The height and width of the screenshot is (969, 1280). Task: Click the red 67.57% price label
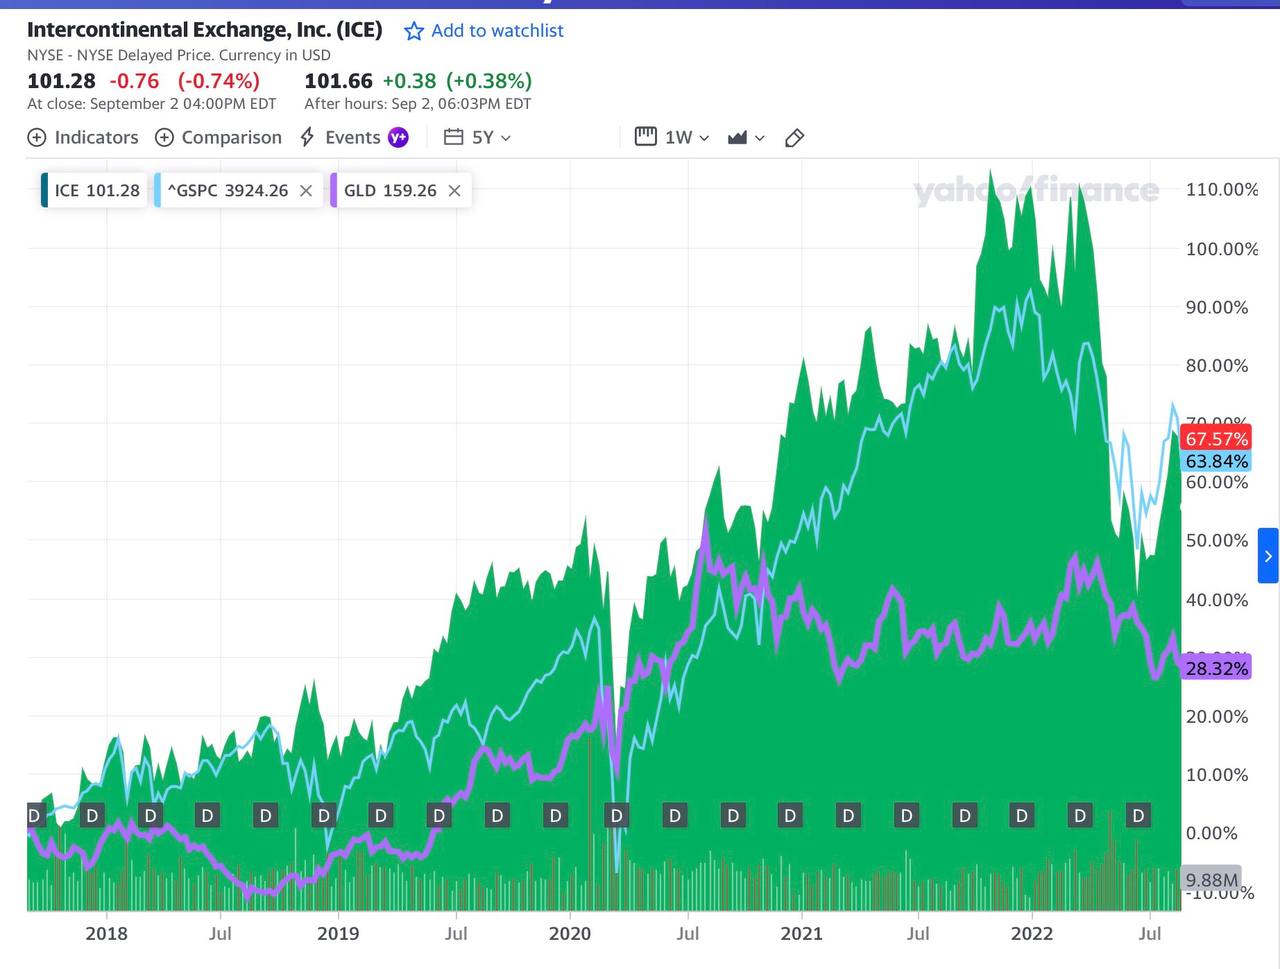point(1216,439)
